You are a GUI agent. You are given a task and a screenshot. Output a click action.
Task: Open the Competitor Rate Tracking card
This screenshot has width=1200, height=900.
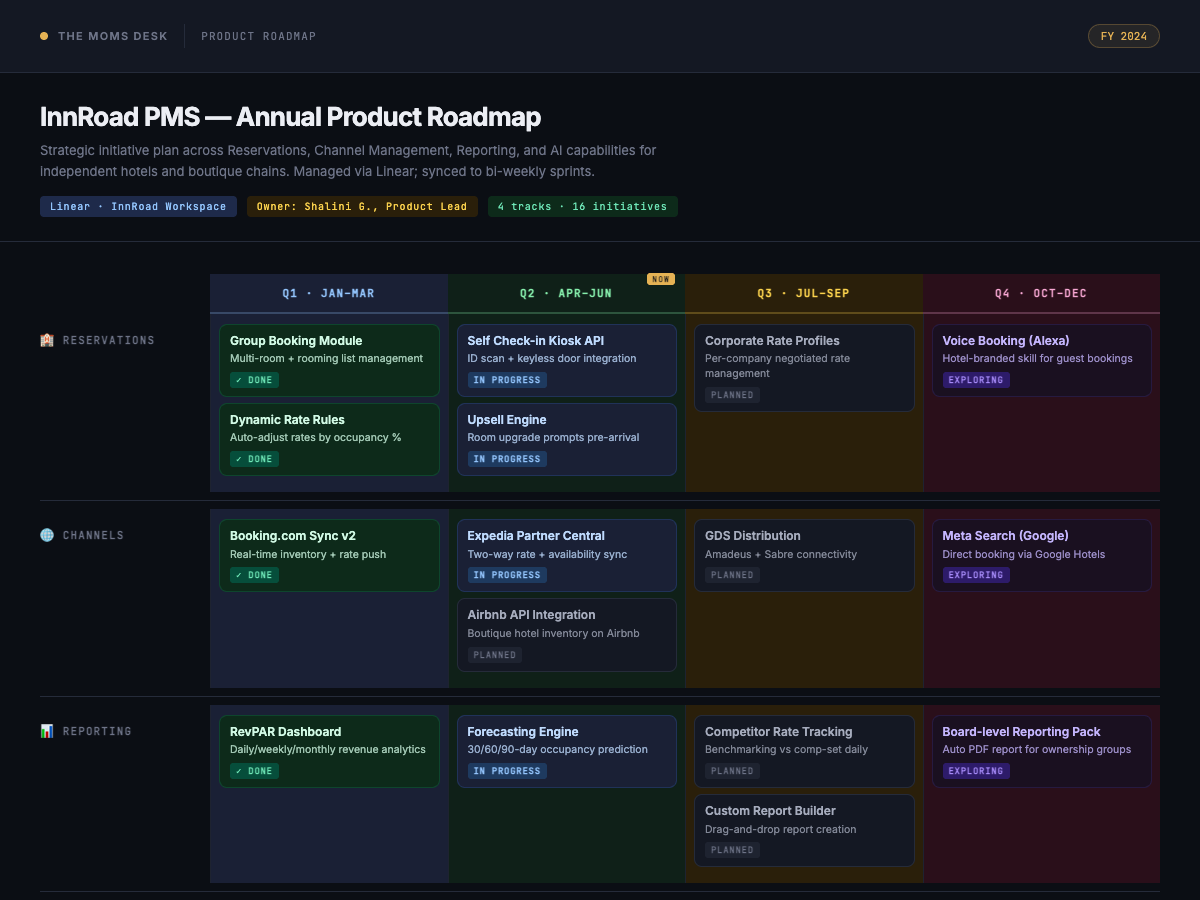coord(804,751)
